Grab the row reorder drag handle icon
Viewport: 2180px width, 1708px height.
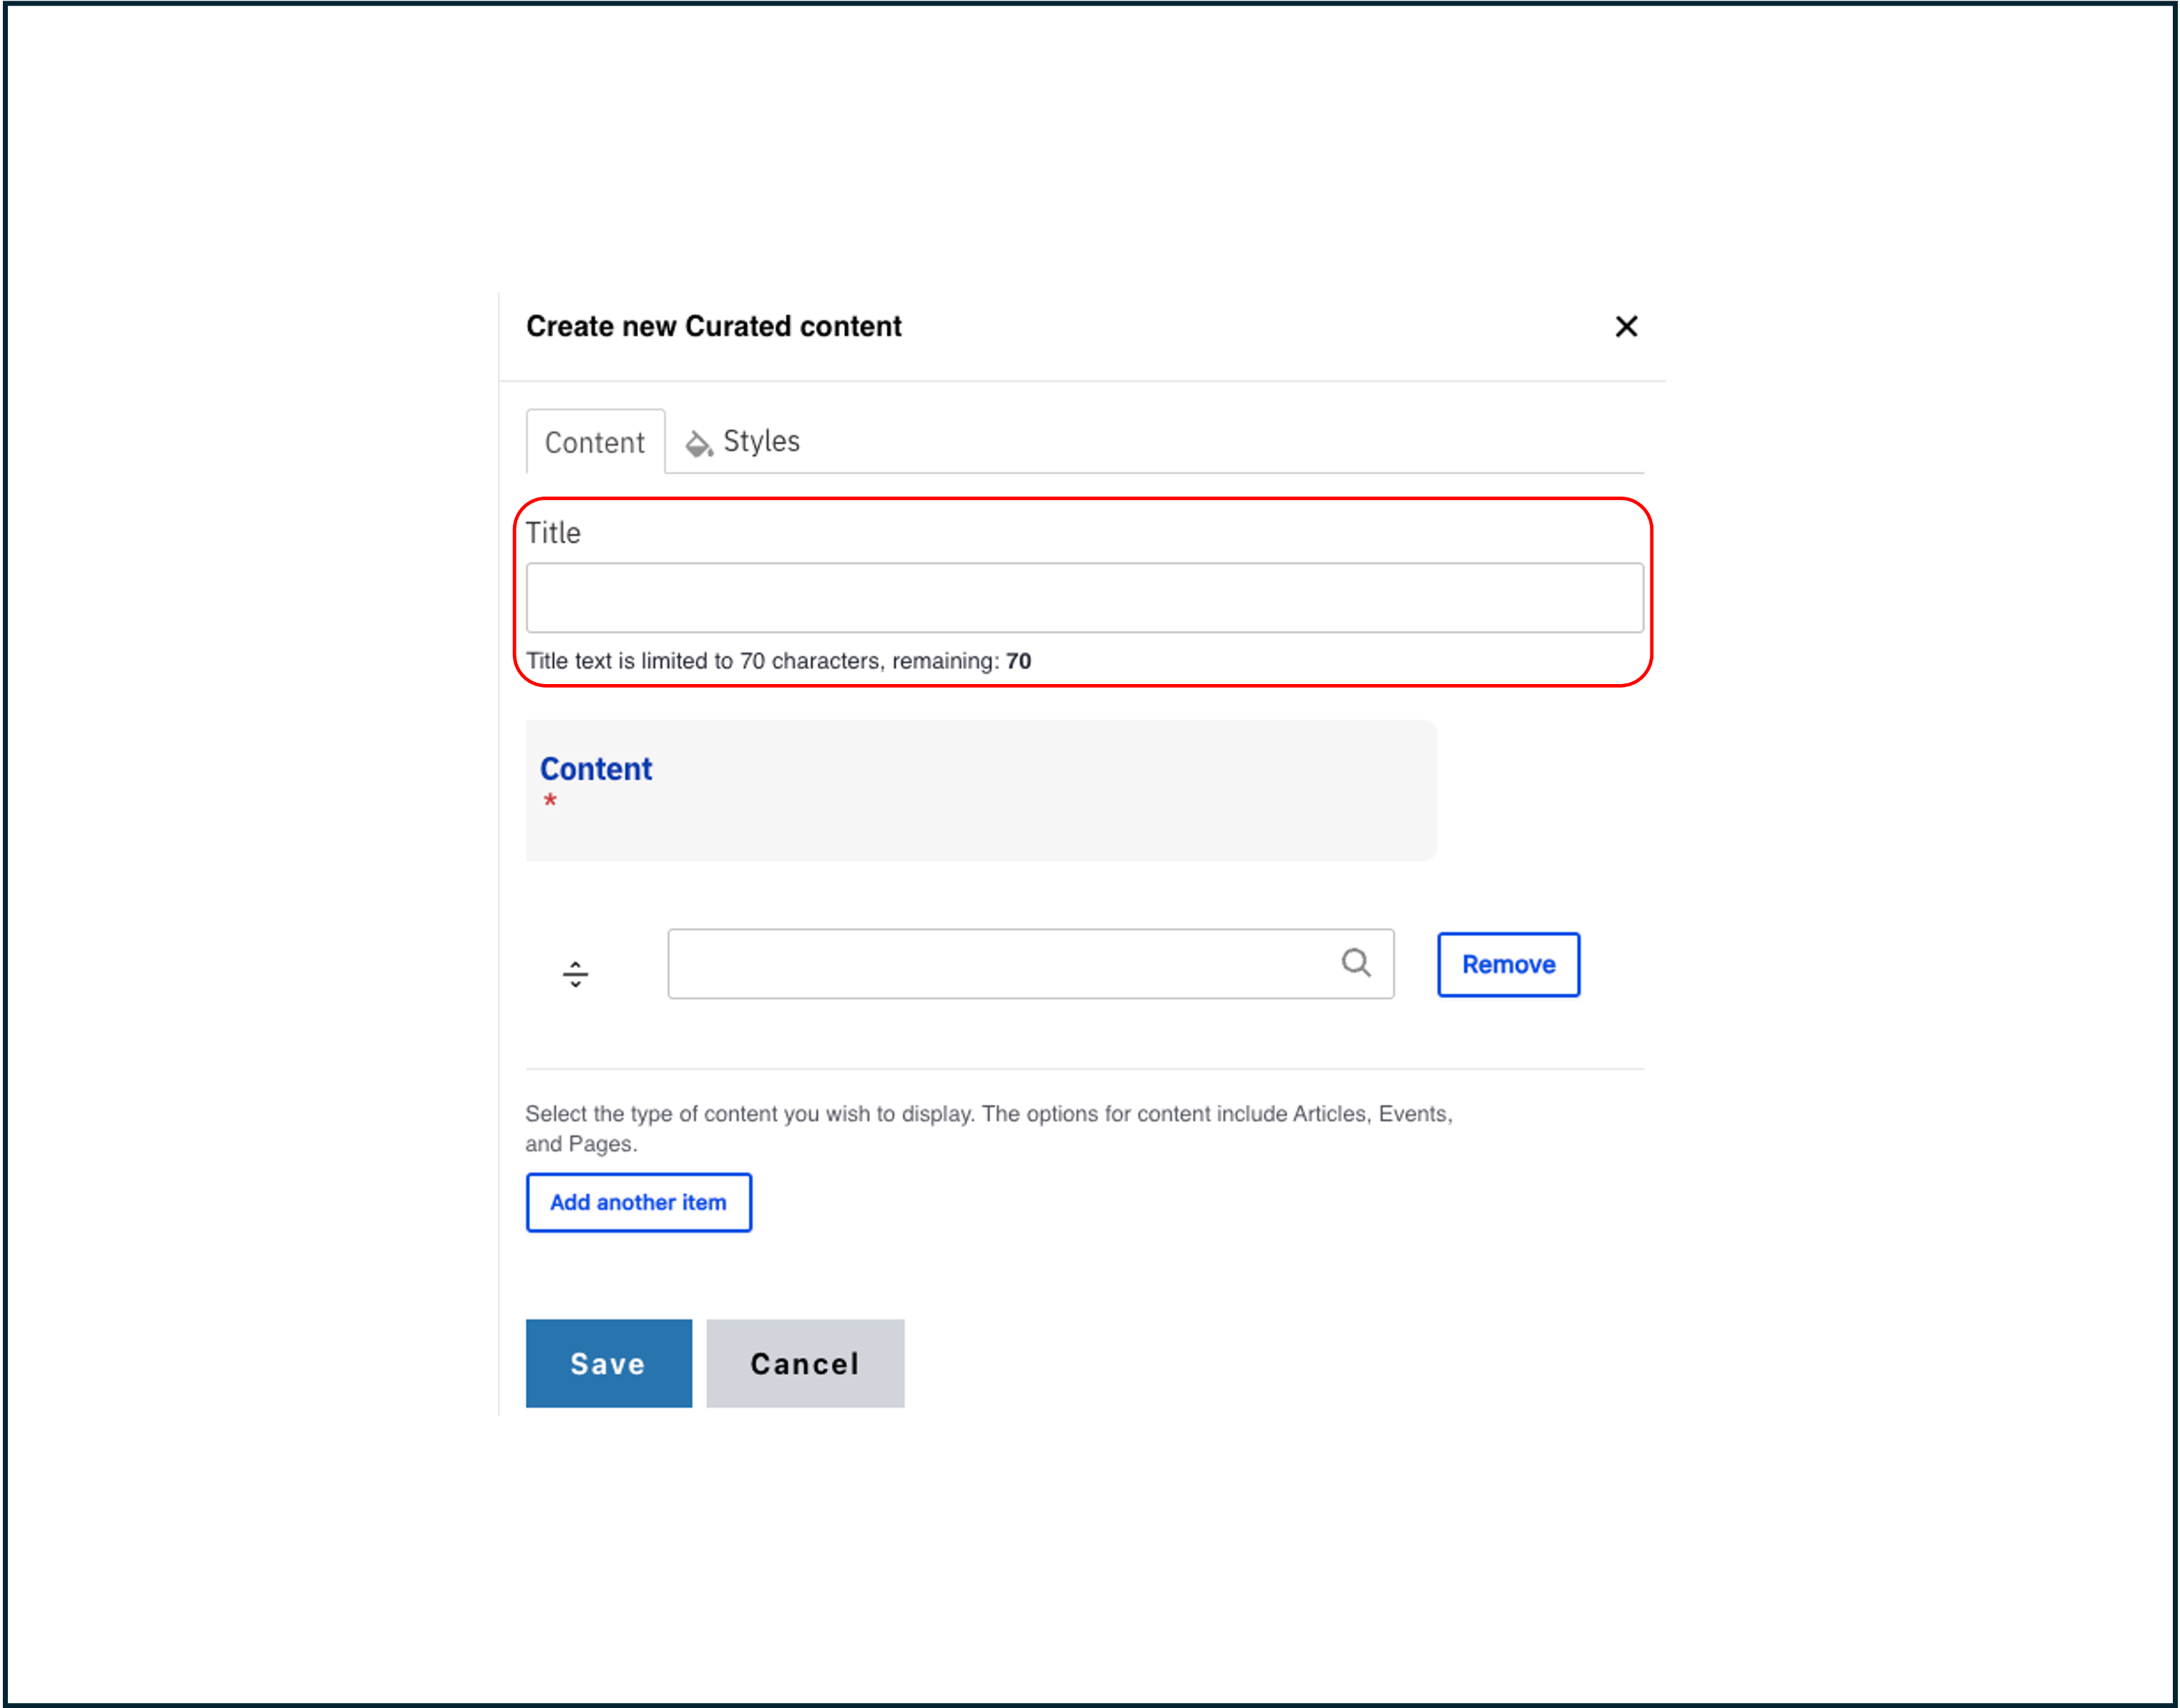click(x=575, y=973)
